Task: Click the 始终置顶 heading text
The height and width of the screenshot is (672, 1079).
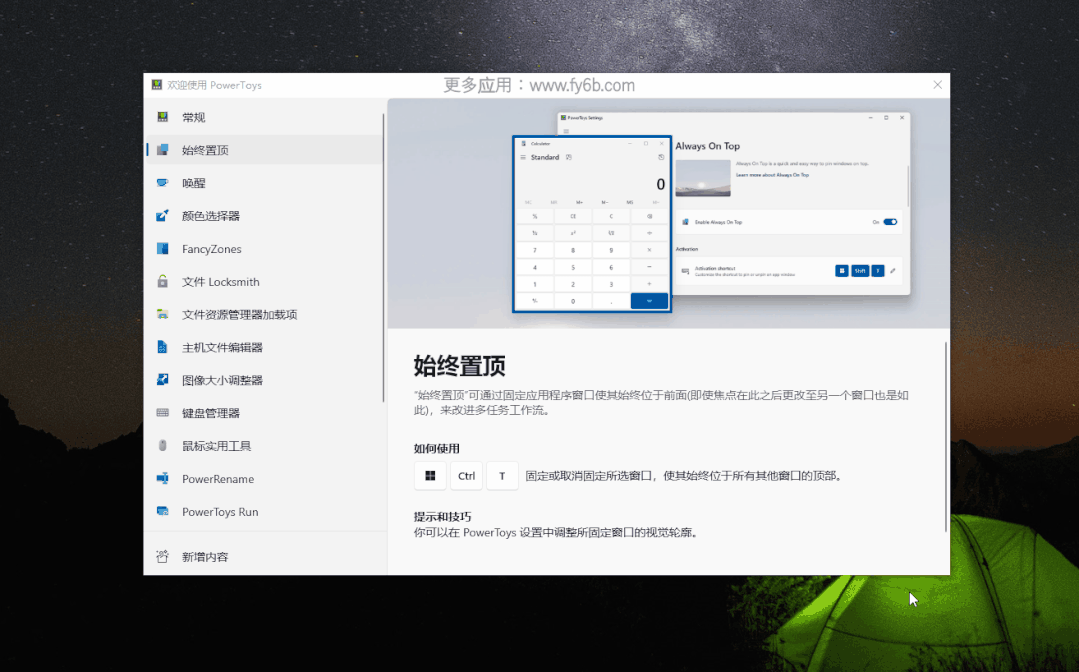Action: 460,366
